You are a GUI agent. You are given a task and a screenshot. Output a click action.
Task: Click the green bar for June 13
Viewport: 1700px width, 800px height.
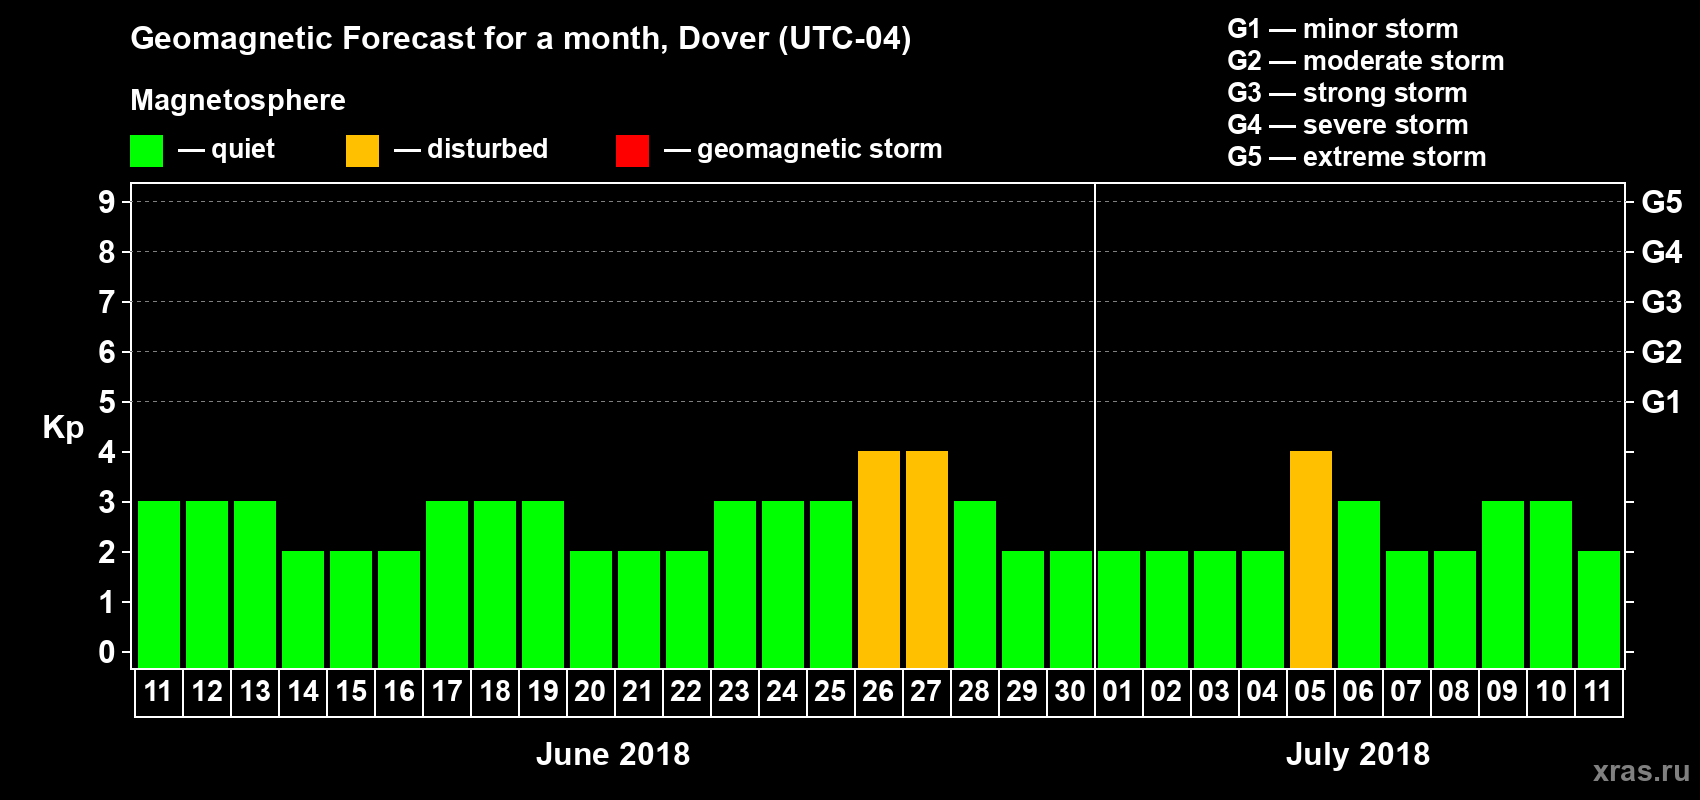pyautogui.click(x=255, y=585)
